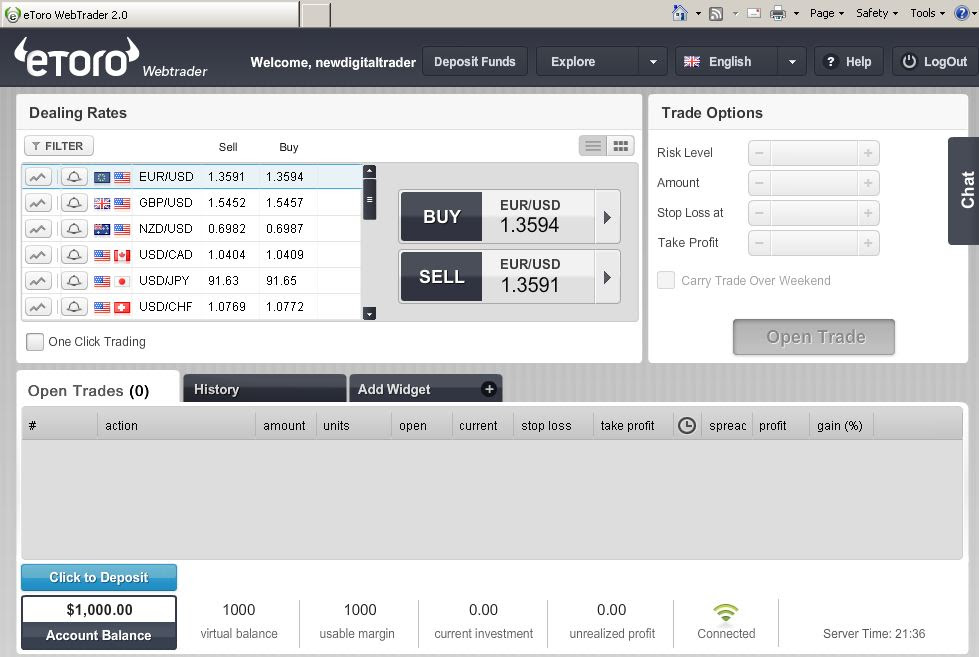Enable One Click Trading

[x=35, y=342]
